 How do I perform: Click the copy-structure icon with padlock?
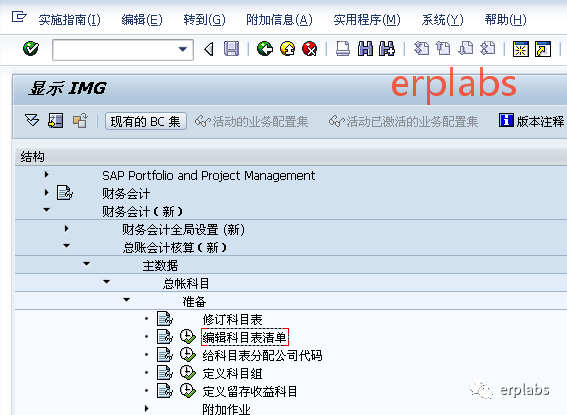80,120
